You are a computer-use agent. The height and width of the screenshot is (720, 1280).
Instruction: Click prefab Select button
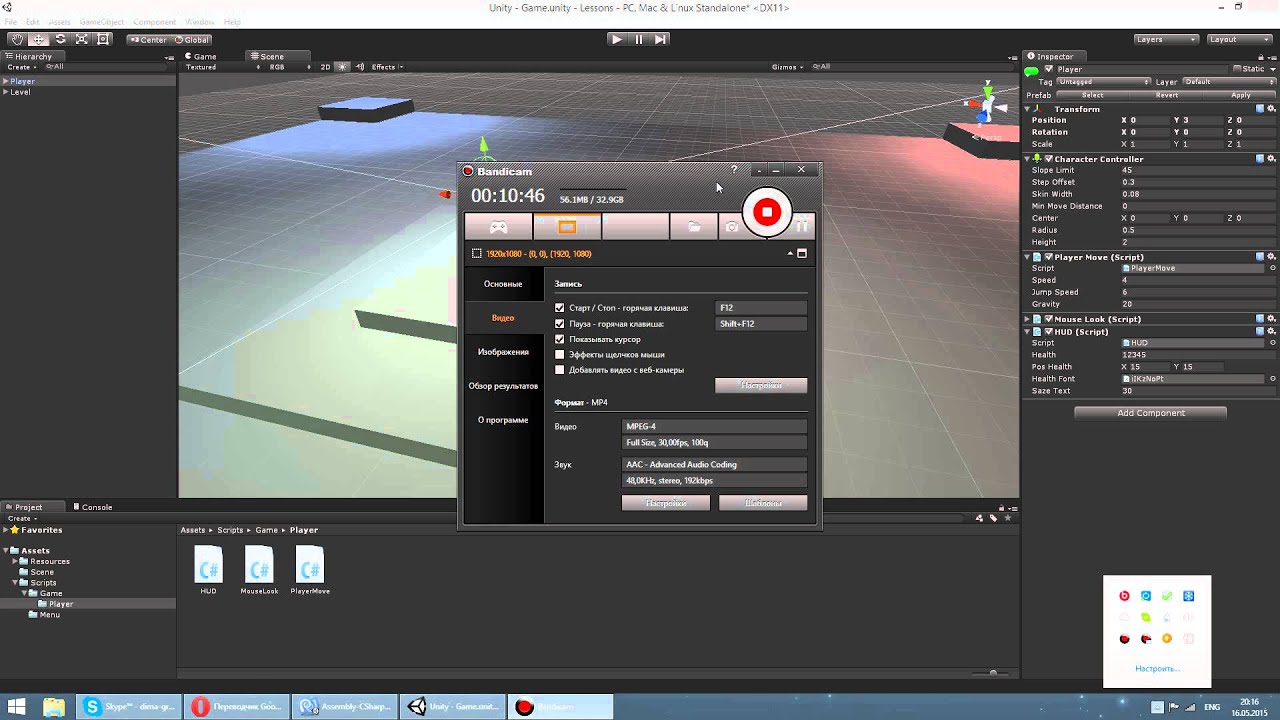click(1093, 95)
